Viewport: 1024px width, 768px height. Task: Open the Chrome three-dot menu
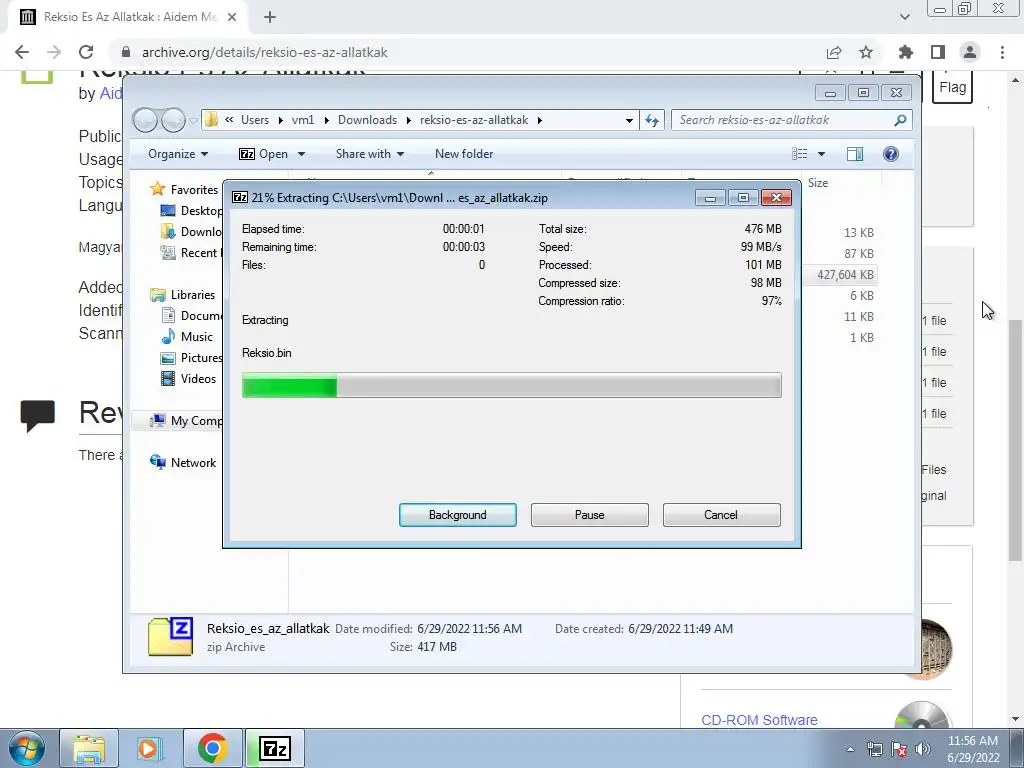coord(1002,52)
